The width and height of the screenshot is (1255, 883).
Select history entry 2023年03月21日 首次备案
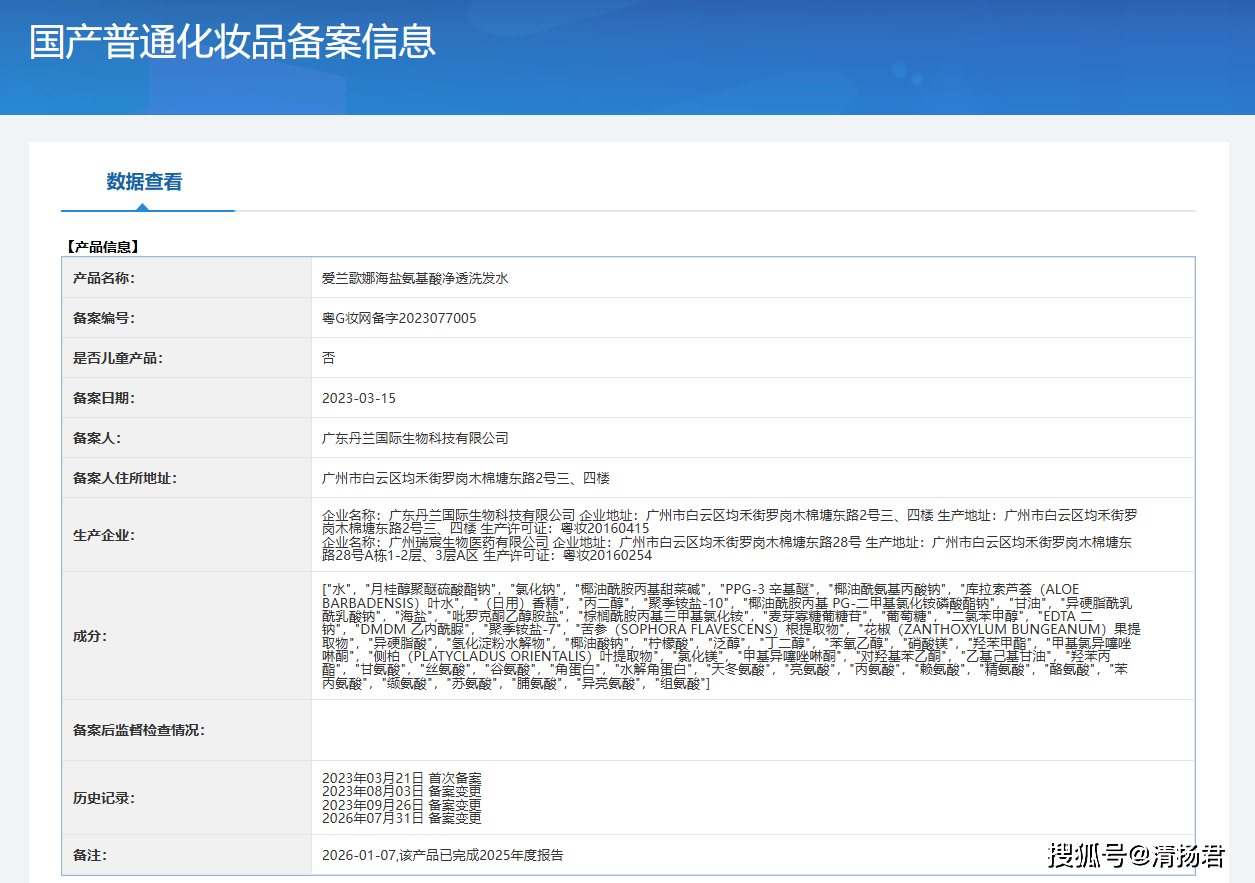point(402,778)
